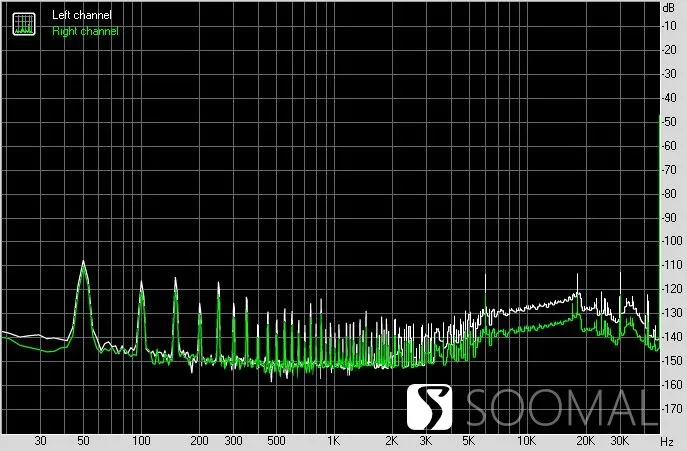This screenshot has width=687, height=451.
Task: Click the 30K frequency label
Action: tap(620, 441)
